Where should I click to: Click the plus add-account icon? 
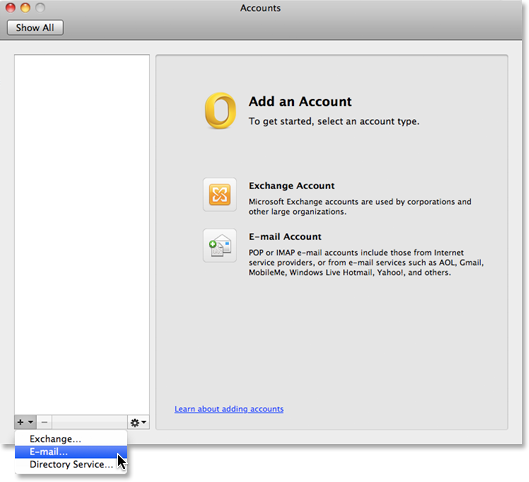(21, 422)
